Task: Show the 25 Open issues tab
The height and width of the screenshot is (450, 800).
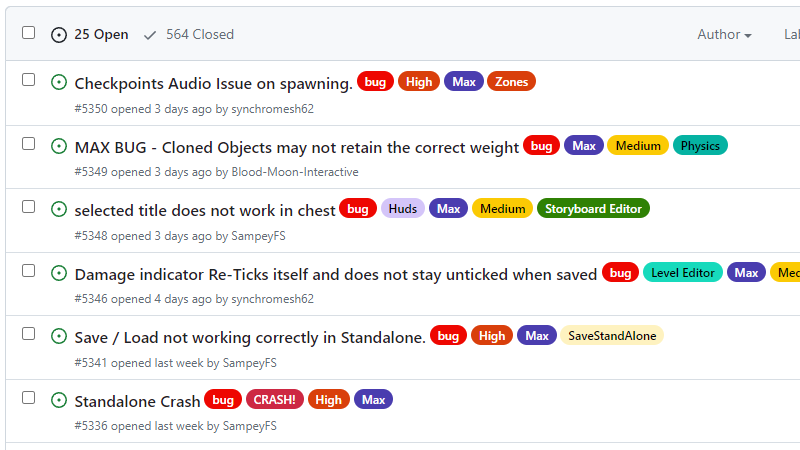Action: click(101, 35)
